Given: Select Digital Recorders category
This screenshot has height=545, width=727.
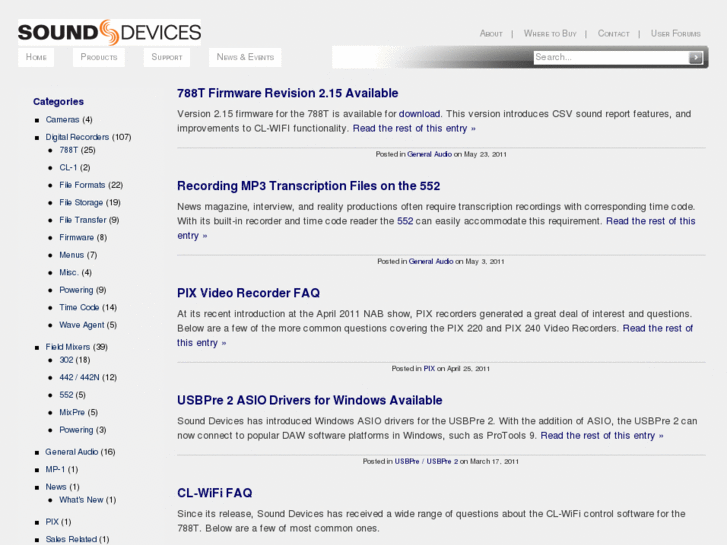Looking at the screenshot, I should point(77,137).
